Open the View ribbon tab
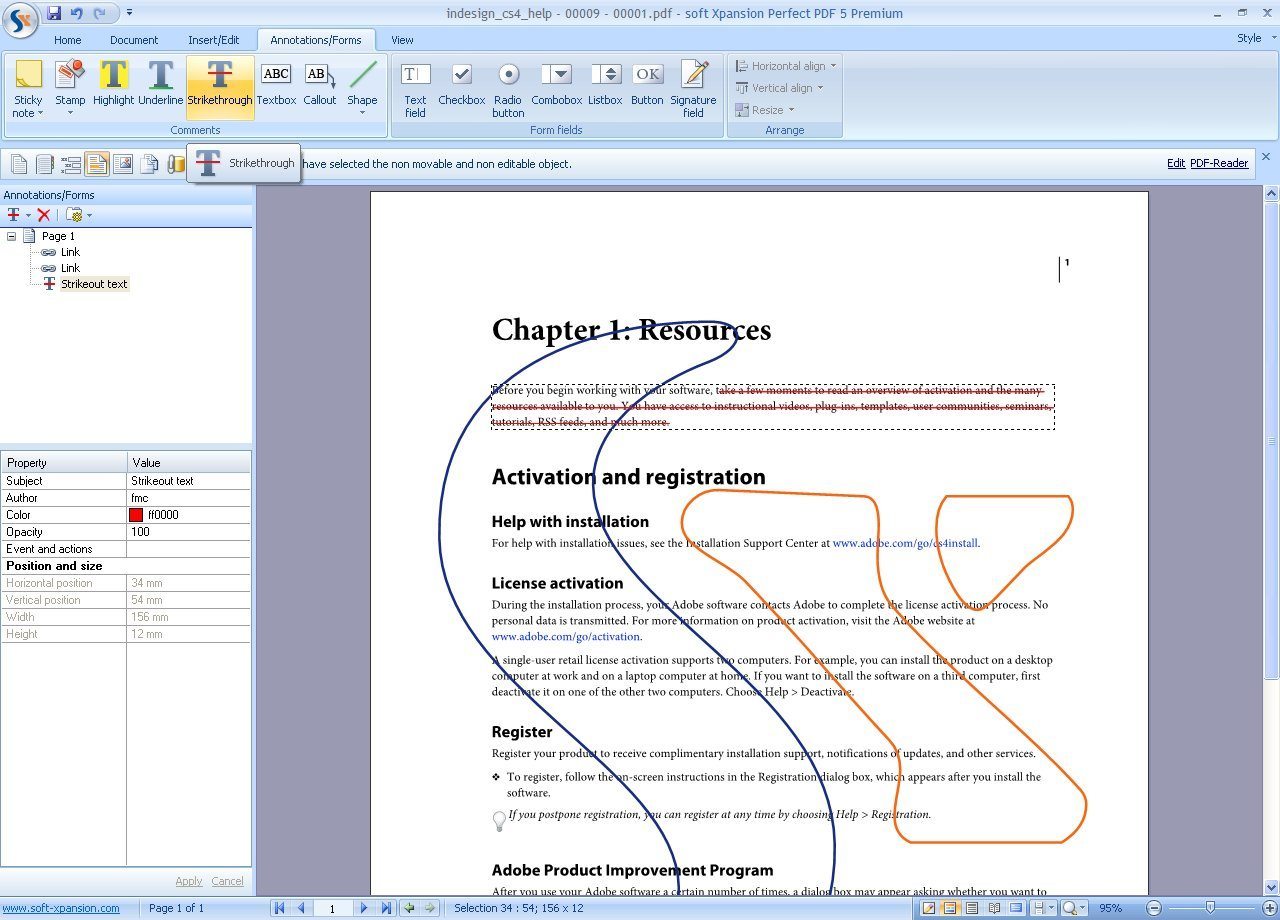The height and width of the screenshot is (920, 1280). (x=402, y=40)
